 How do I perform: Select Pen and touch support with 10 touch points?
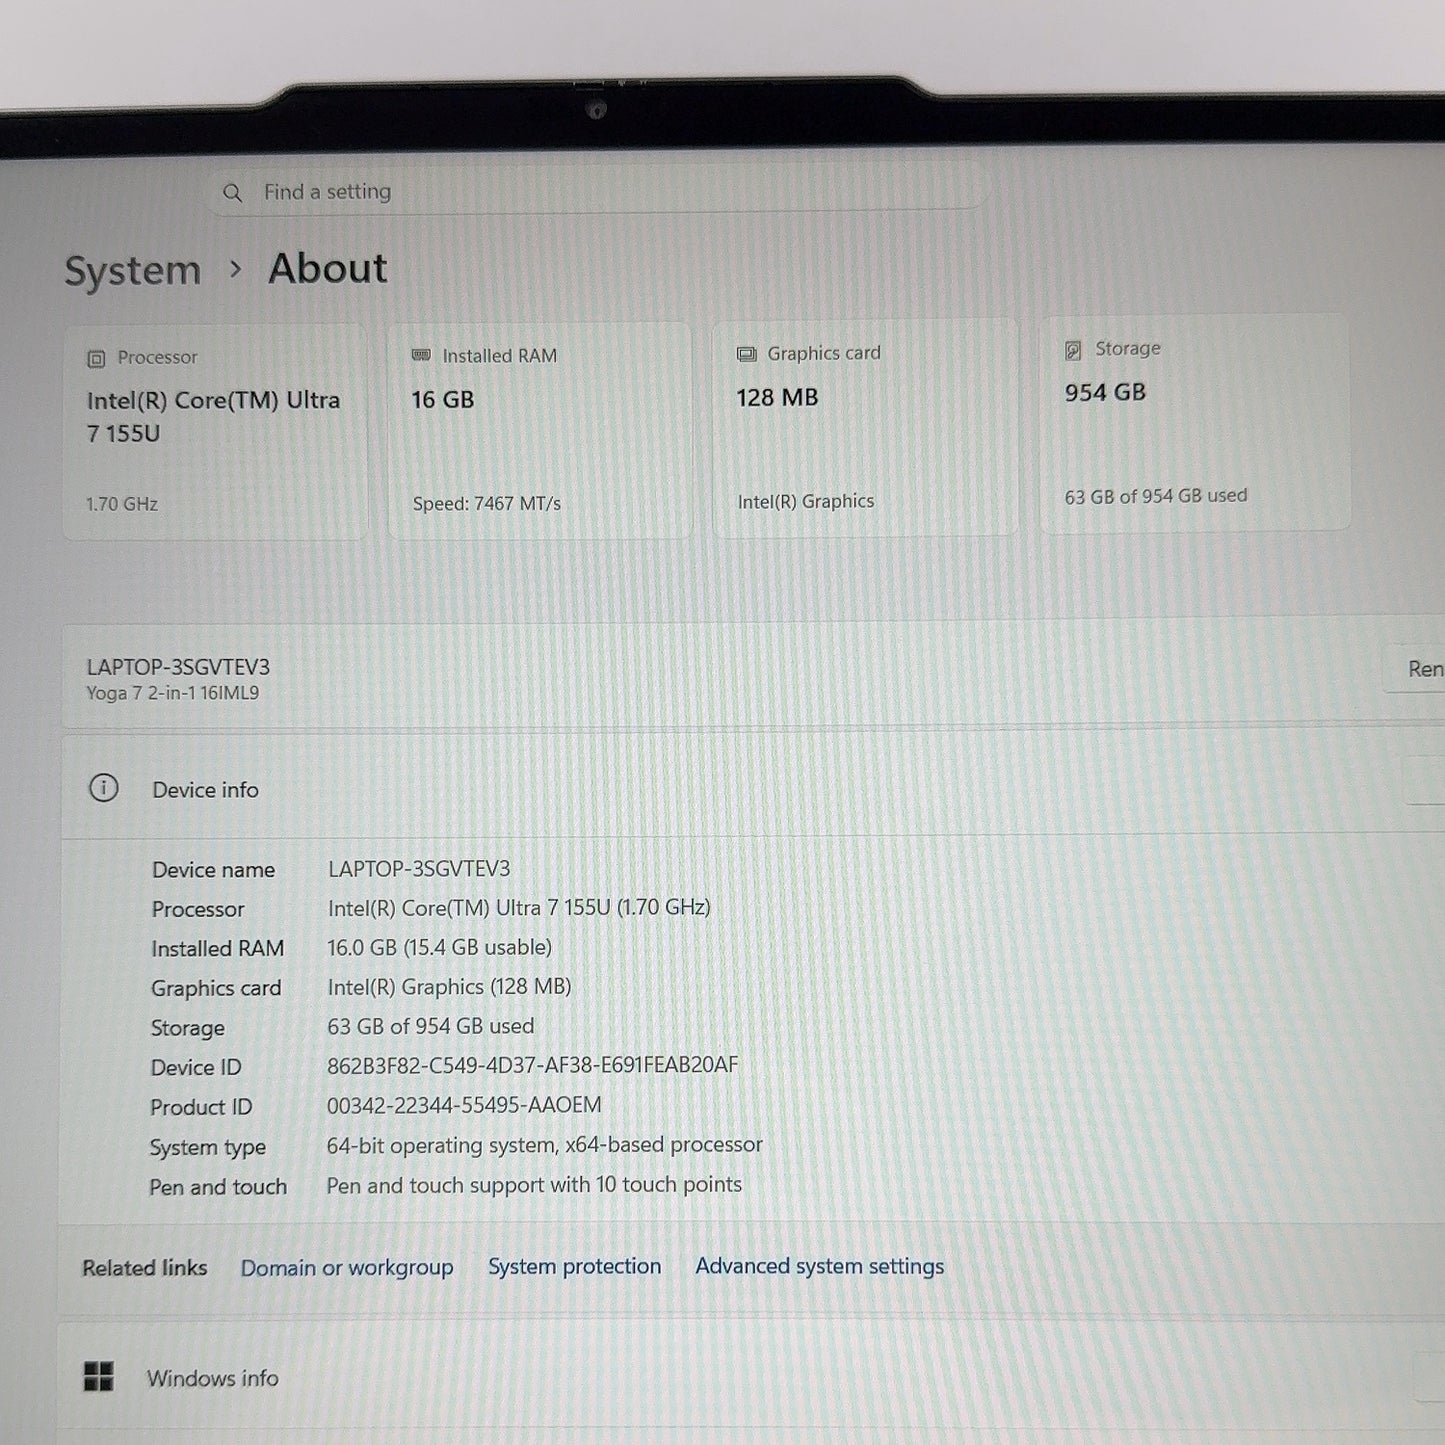pyautogui.click(x=534, y=1185)
